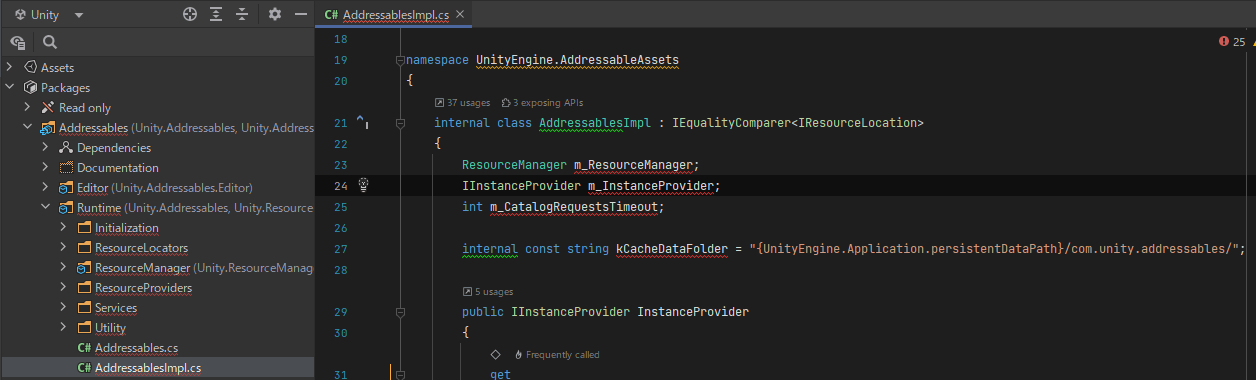The image size is (1256, 380).
Task: Select the AddressablesImpl.cs editor tab
Action: pos(395,15)
